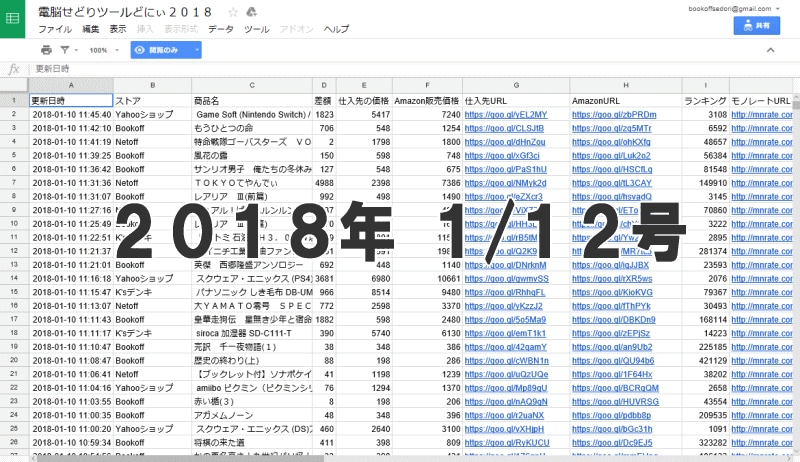Open the ツール menu
Image resolution: width=800 pixels, height=462 pixels.
pos(256,29)
